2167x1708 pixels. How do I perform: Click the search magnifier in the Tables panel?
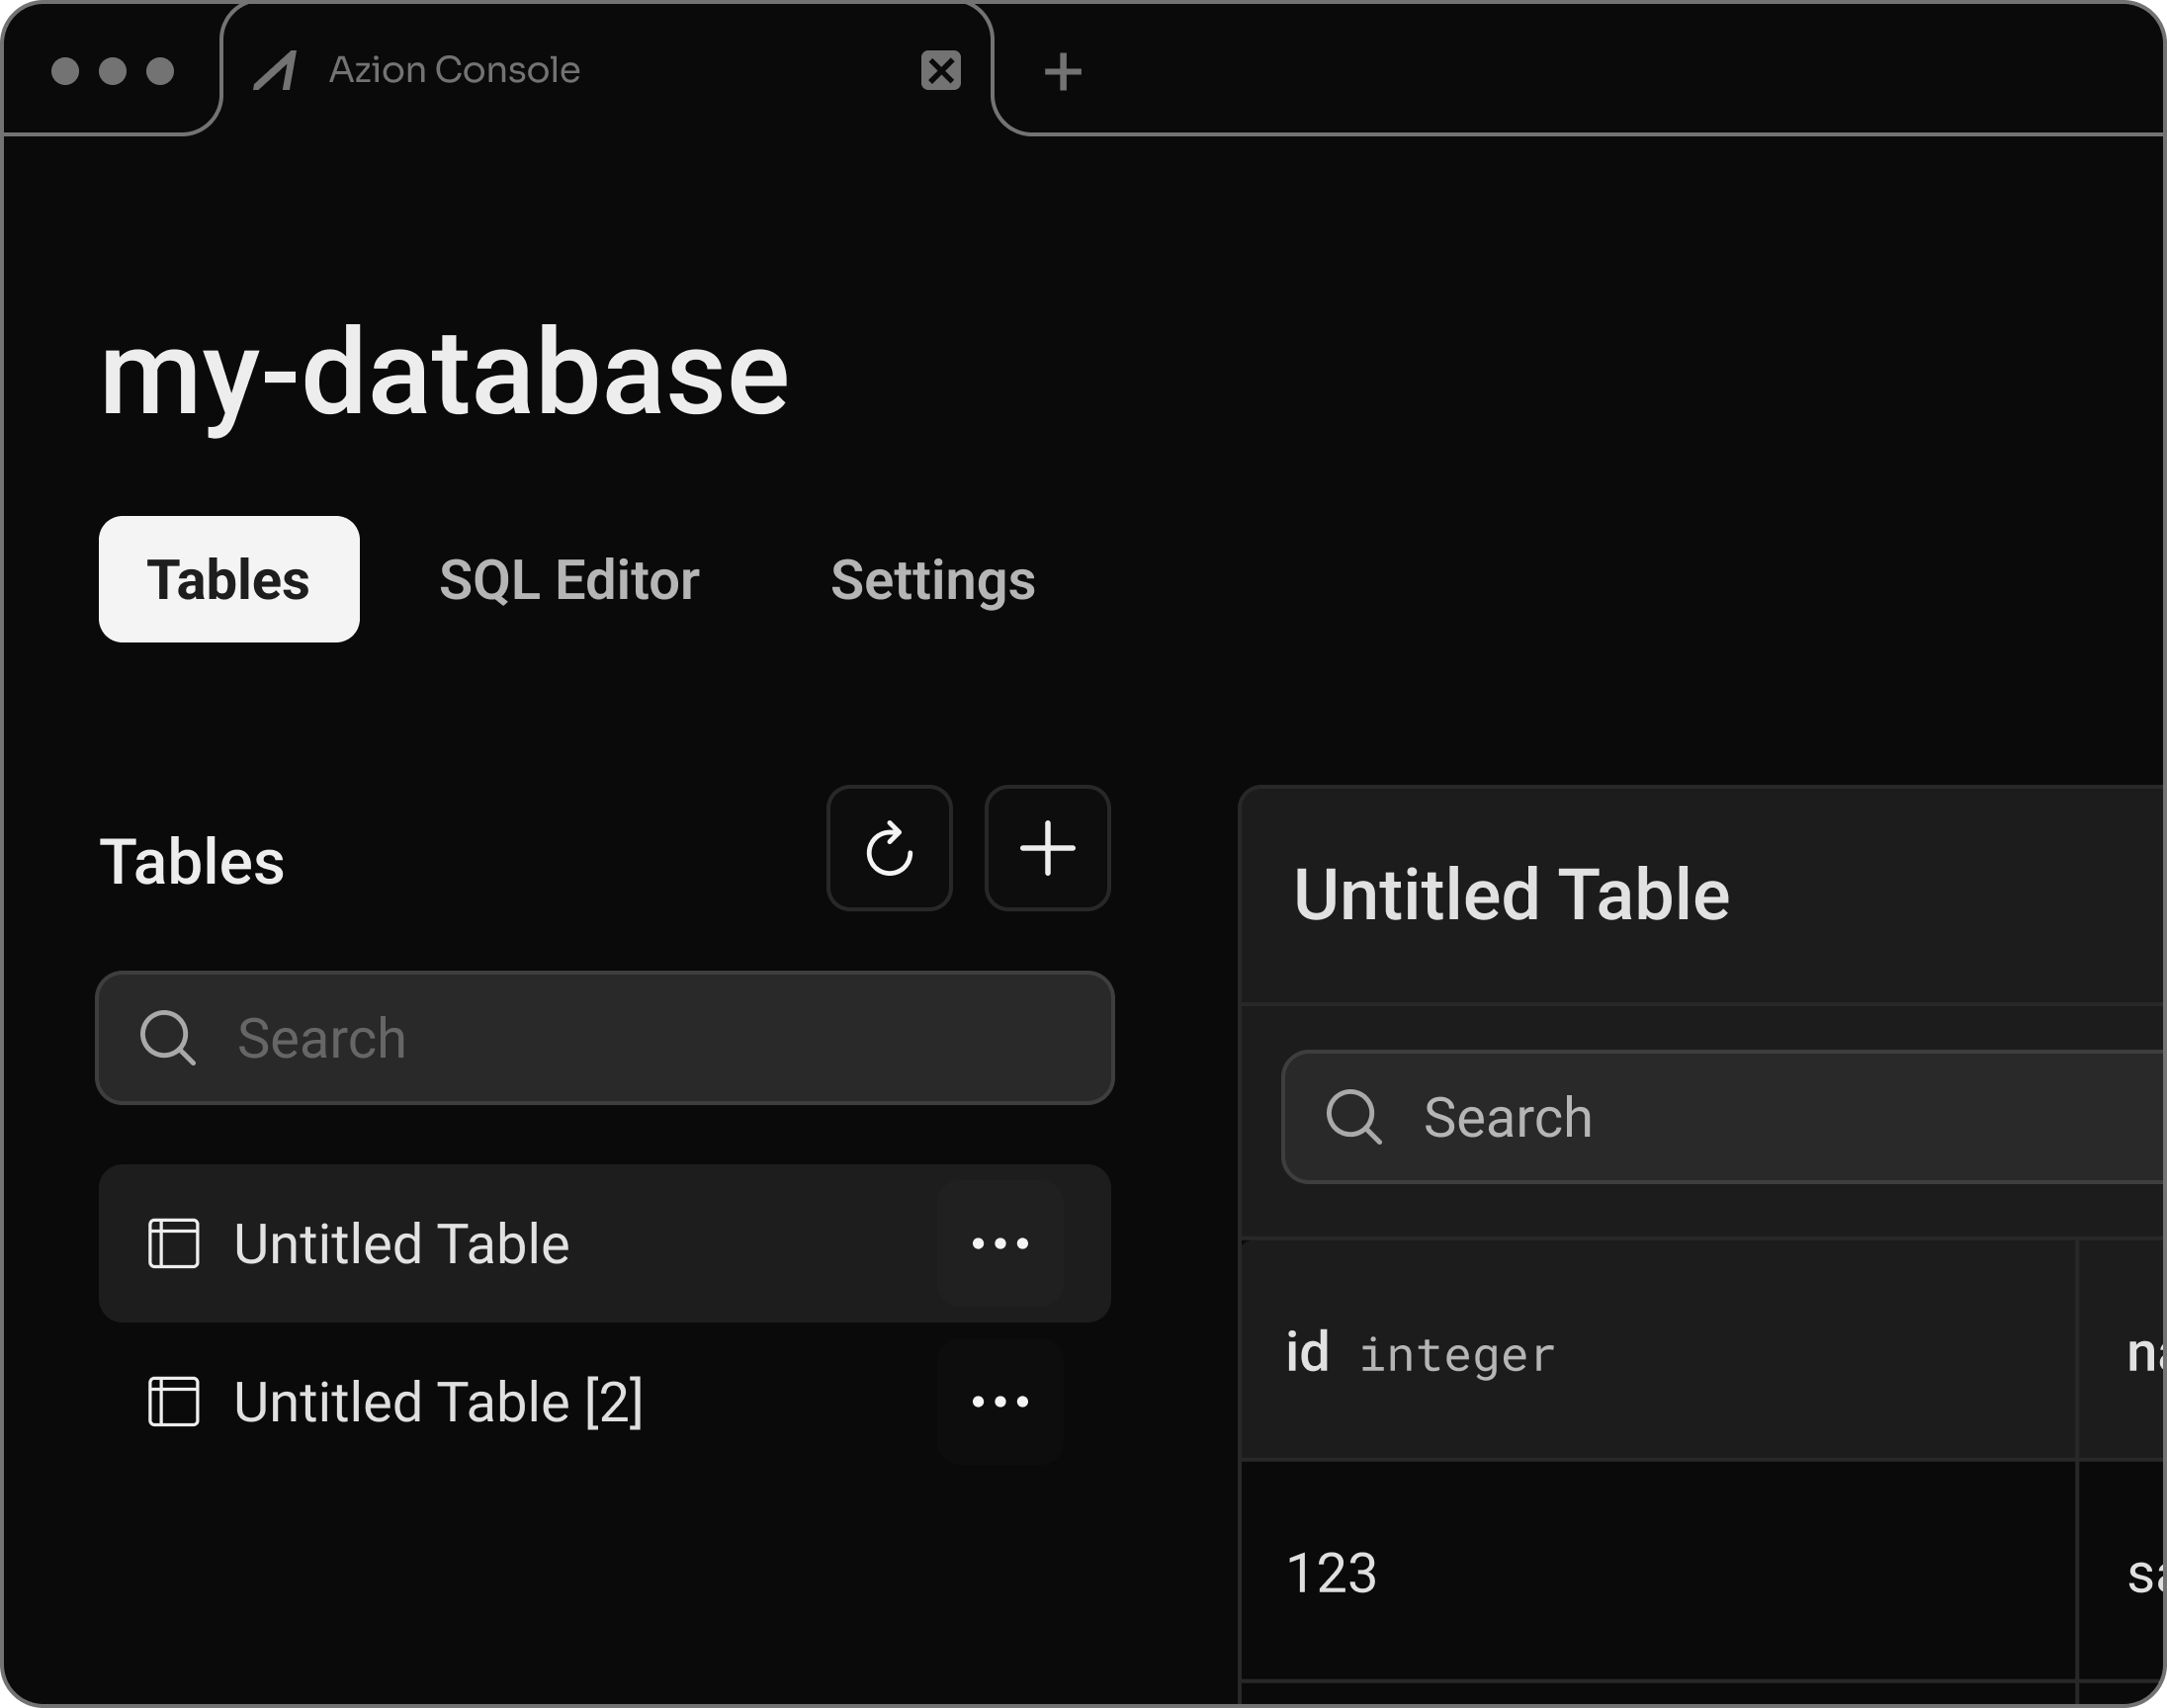168,1038
